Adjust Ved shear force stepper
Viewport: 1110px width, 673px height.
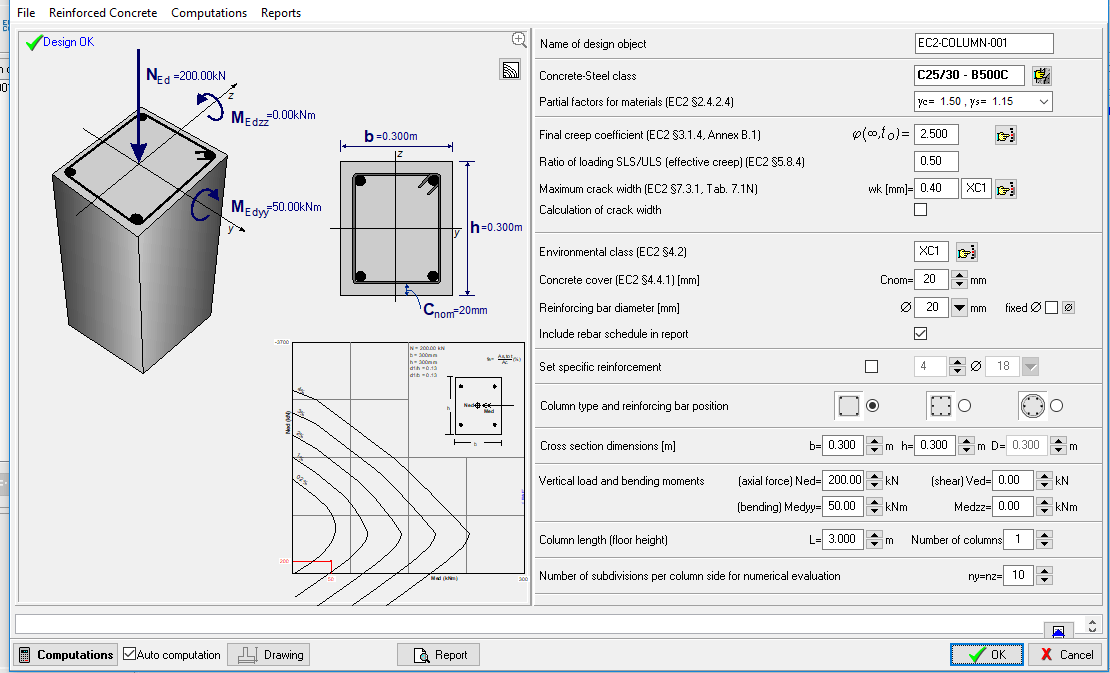[1044, 481]
